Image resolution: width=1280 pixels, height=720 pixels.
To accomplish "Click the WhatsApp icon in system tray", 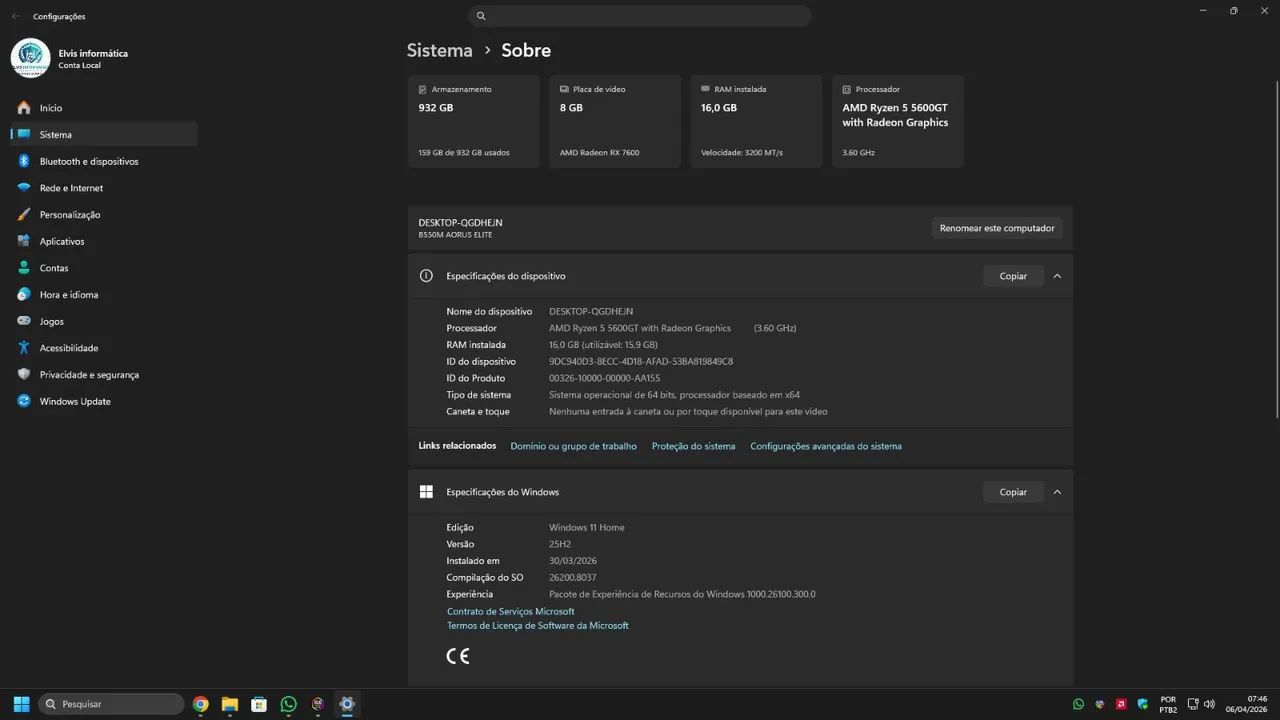I will (x=1078, y=704).
